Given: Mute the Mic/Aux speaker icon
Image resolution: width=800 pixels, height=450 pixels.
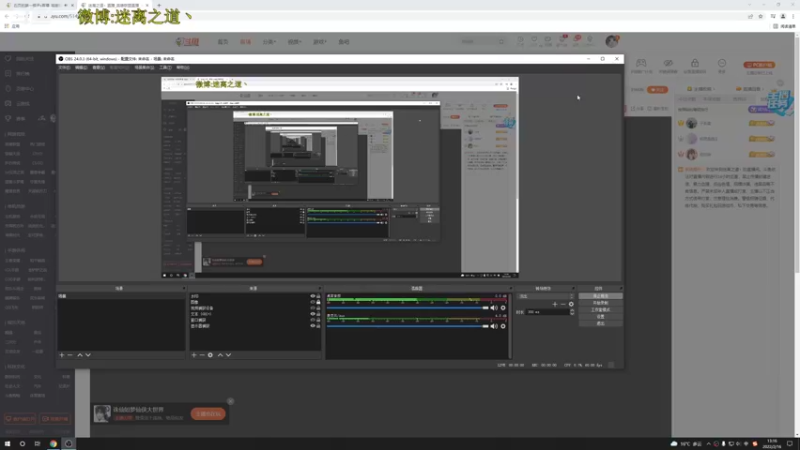Looking at the screenshot, I should tap(493, 326).
